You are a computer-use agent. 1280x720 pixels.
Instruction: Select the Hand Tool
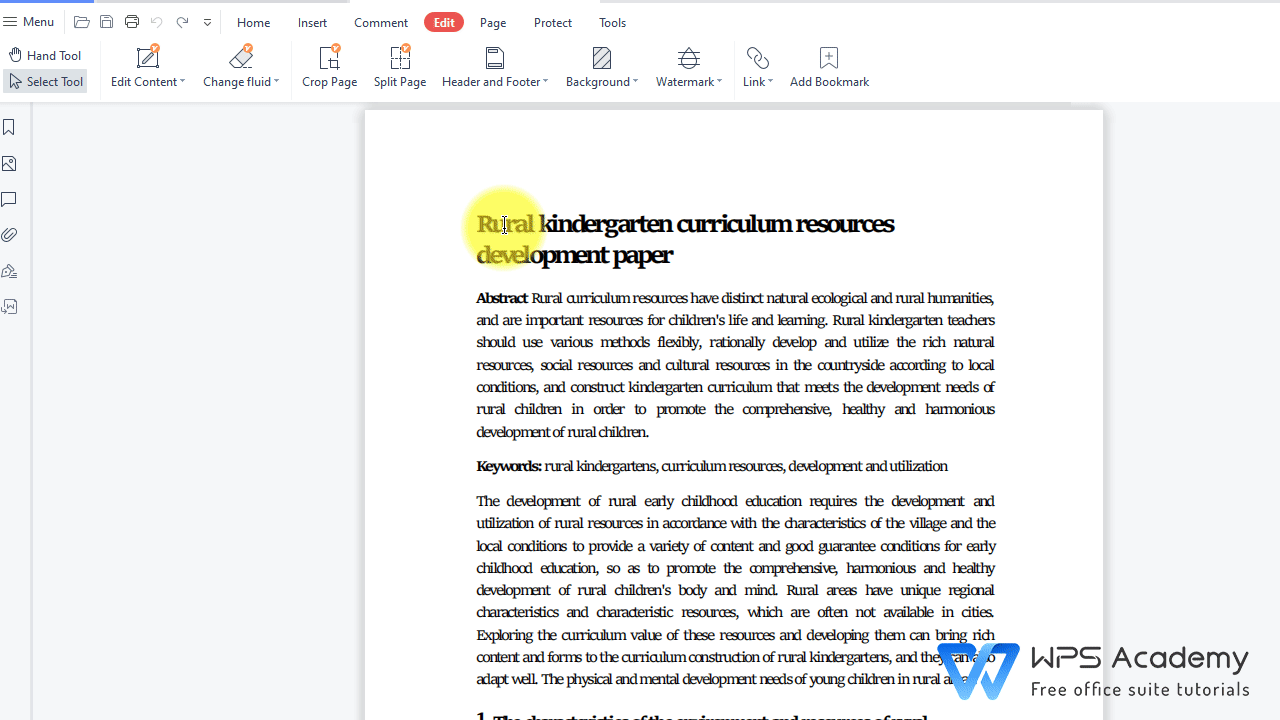coord(45,55)
